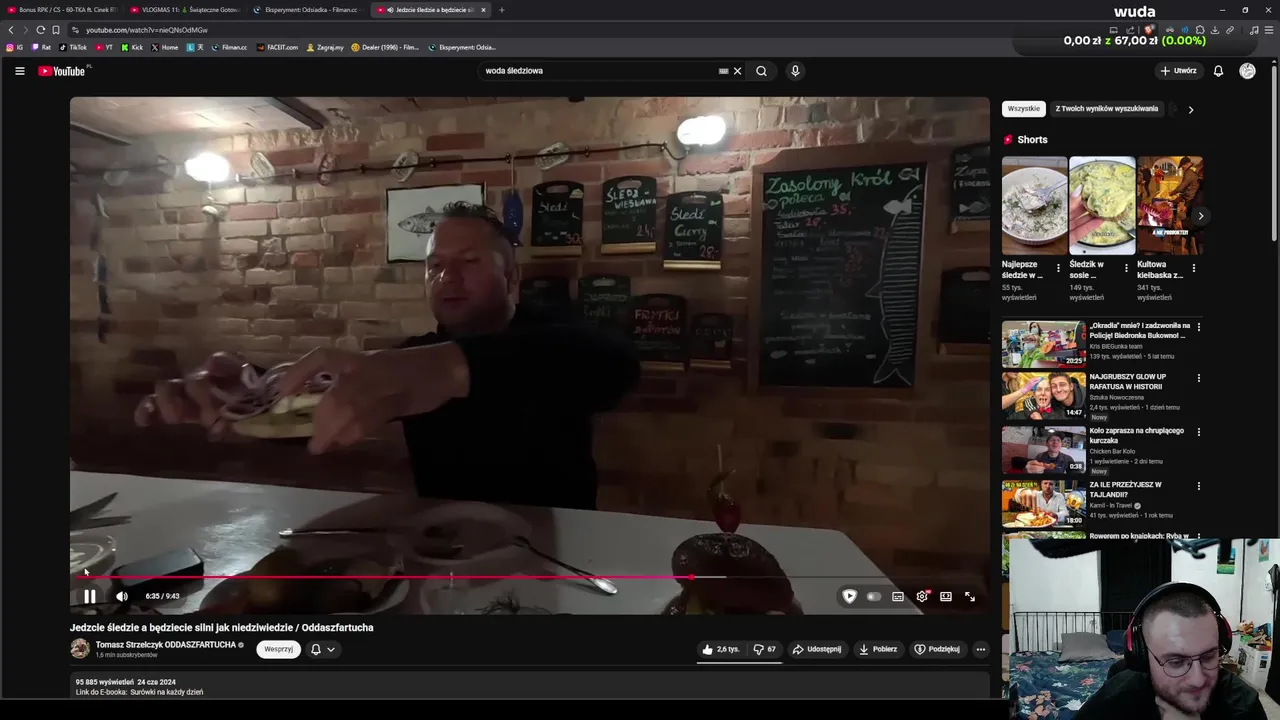Show more Shorts with the right arrow
Image resolution: width=1280 pixels, height=720 pixels.
1200,216
